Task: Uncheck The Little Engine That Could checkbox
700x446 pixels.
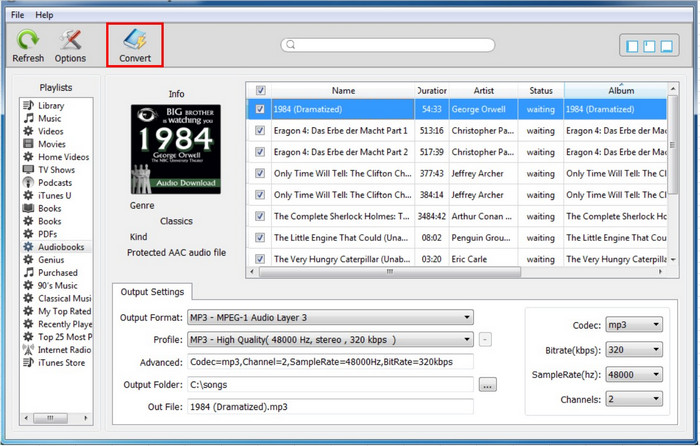Action: (260, 238)
